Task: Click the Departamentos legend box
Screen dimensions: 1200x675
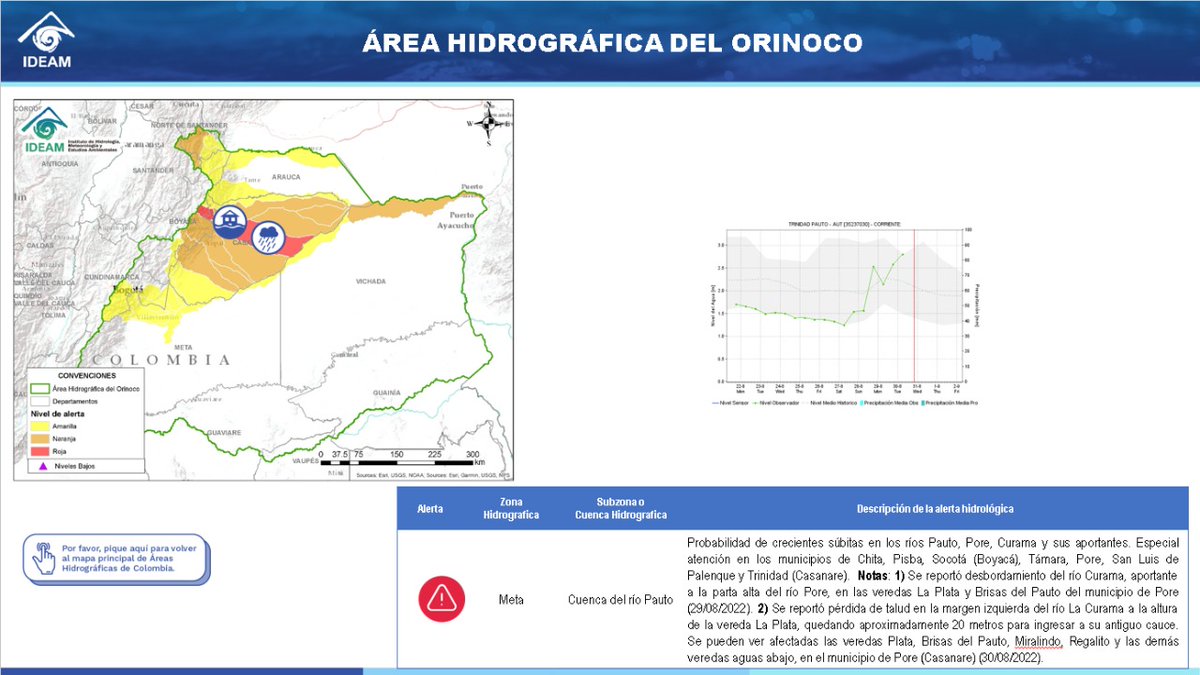Action: 40,402
